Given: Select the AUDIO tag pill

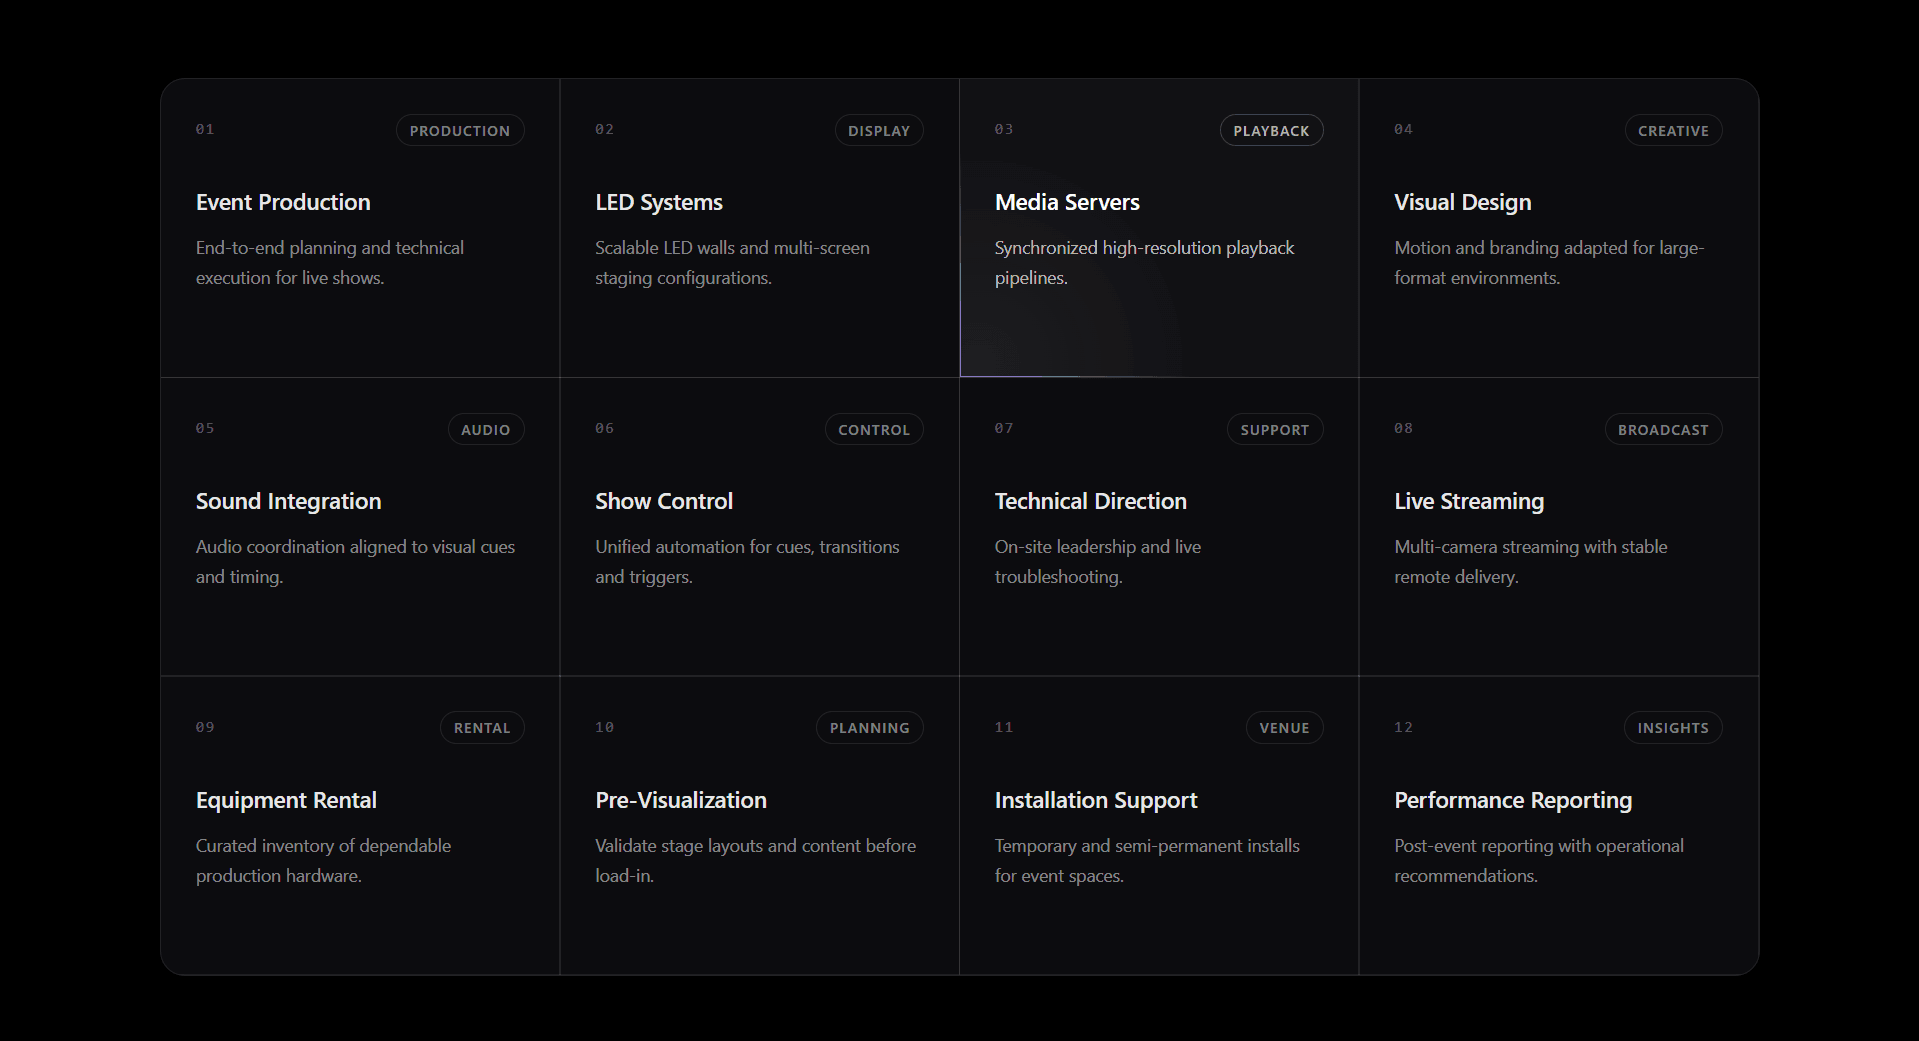Looking at the screenshot, I should point(486,430).
